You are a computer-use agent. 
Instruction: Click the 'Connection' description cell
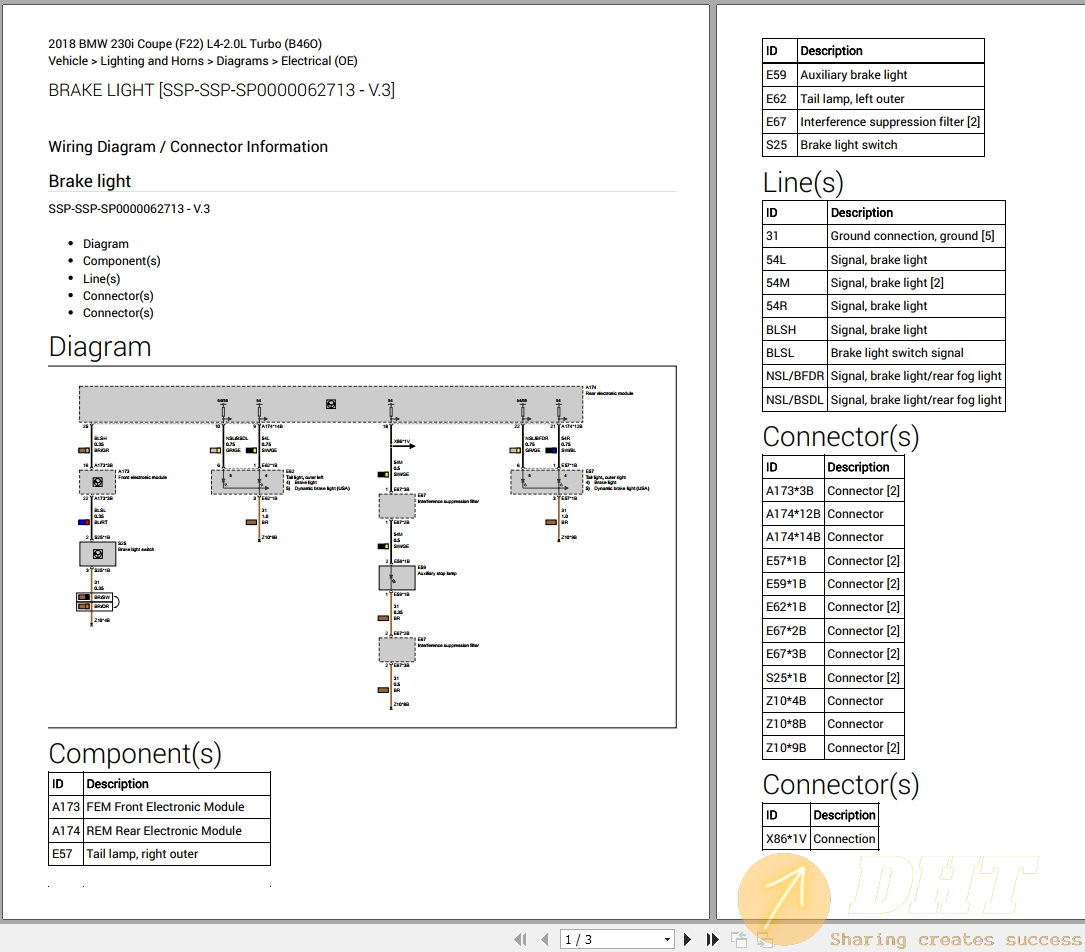[844, 839]
